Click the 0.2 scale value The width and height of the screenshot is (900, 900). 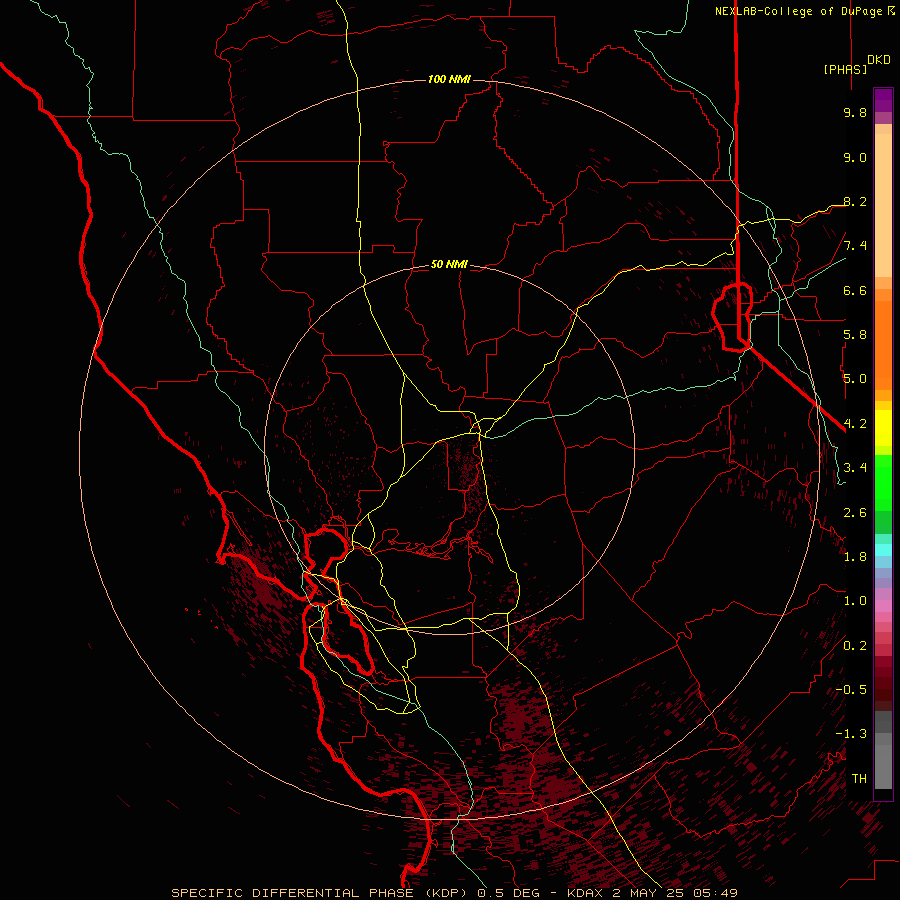(x=855, y=646)
